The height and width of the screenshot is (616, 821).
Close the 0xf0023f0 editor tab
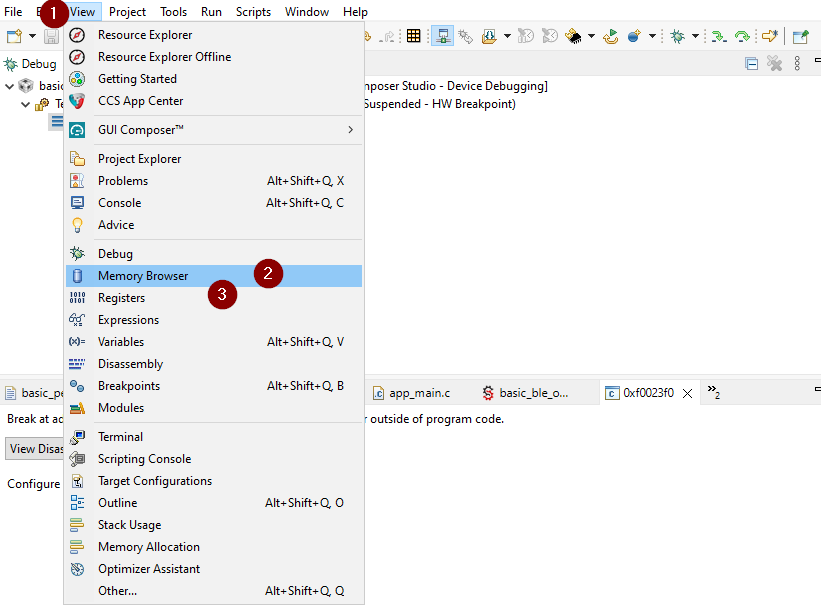[687, 394]
